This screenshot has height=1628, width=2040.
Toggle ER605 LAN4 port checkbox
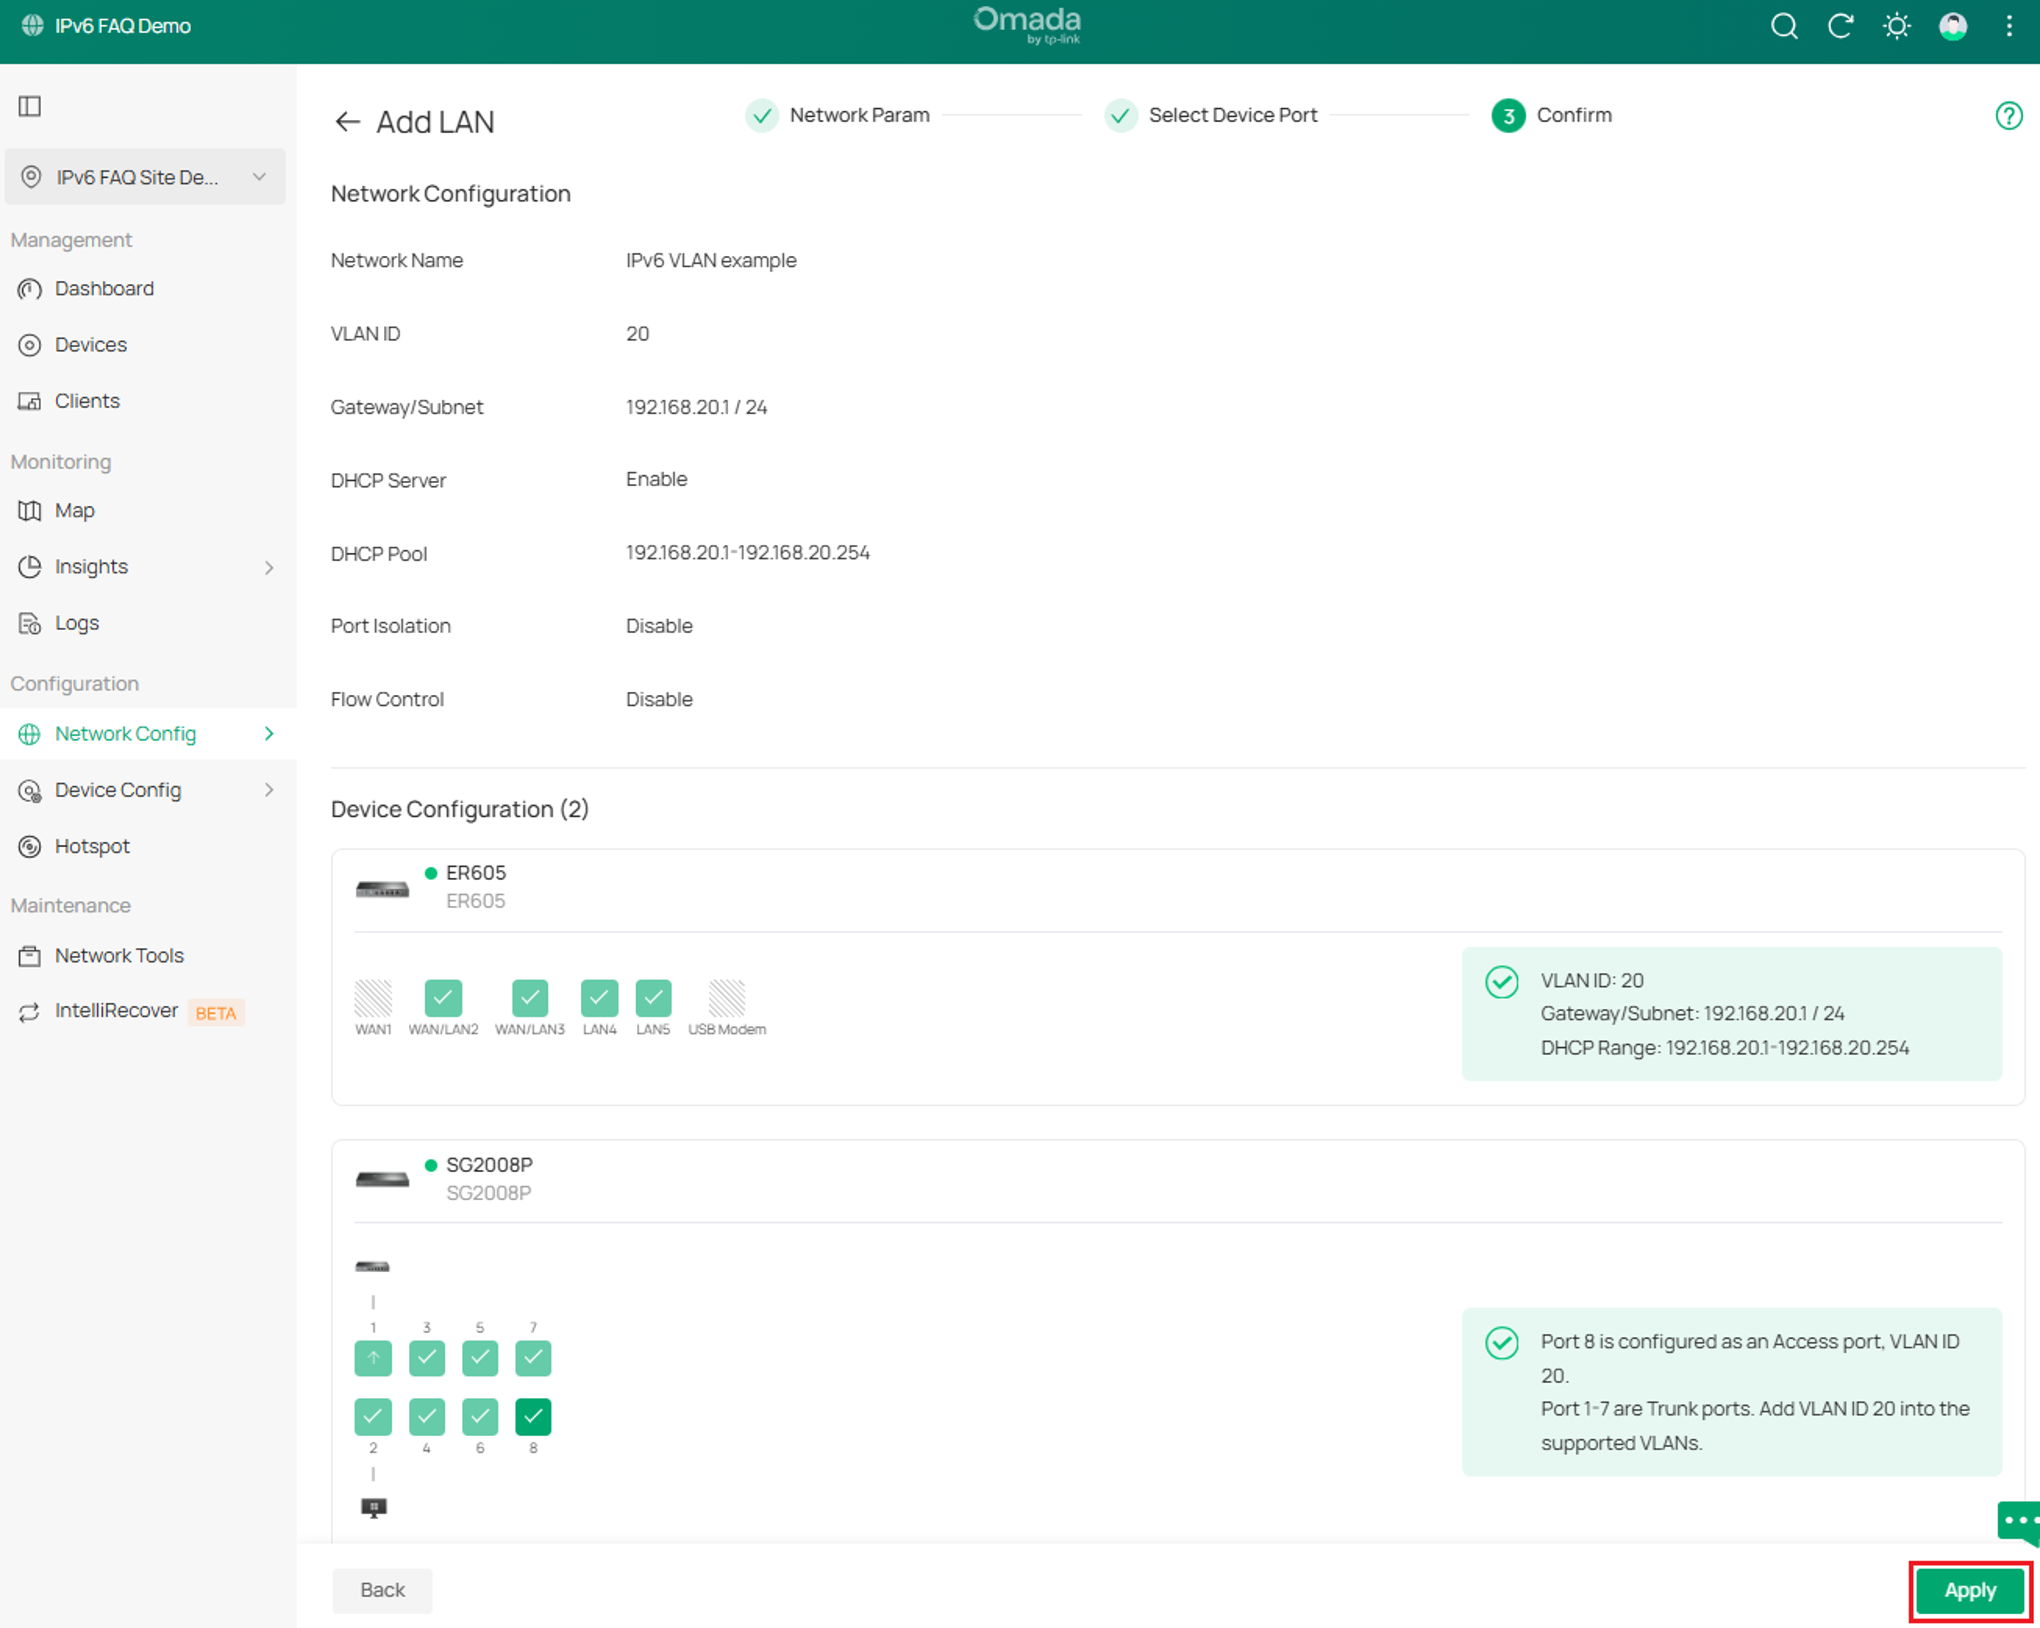click(599, 997)
